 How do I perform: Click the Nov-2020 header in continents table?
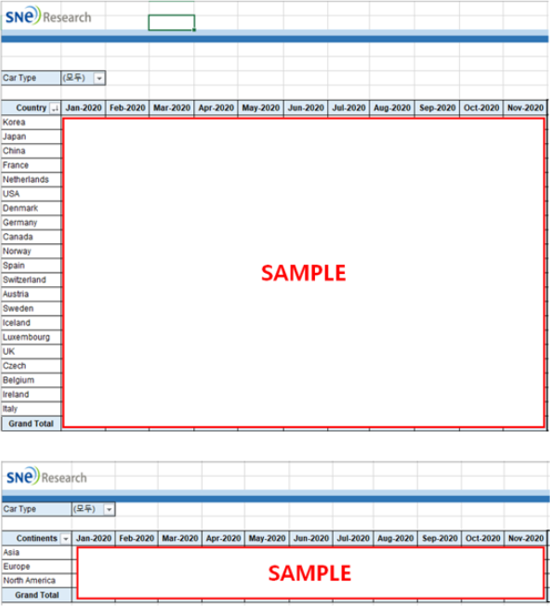tap(526, 538)
